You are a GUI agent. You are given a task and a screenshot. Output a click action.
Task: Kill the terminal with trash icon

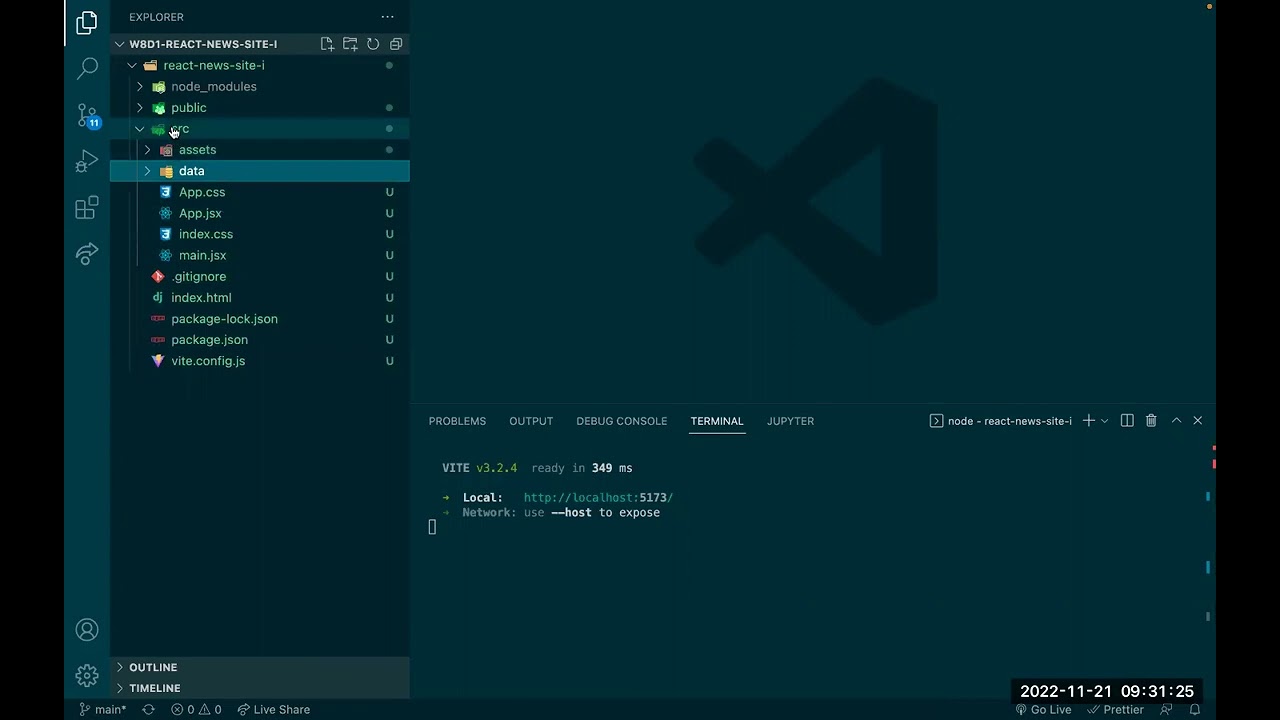[x=1151, y=421]
